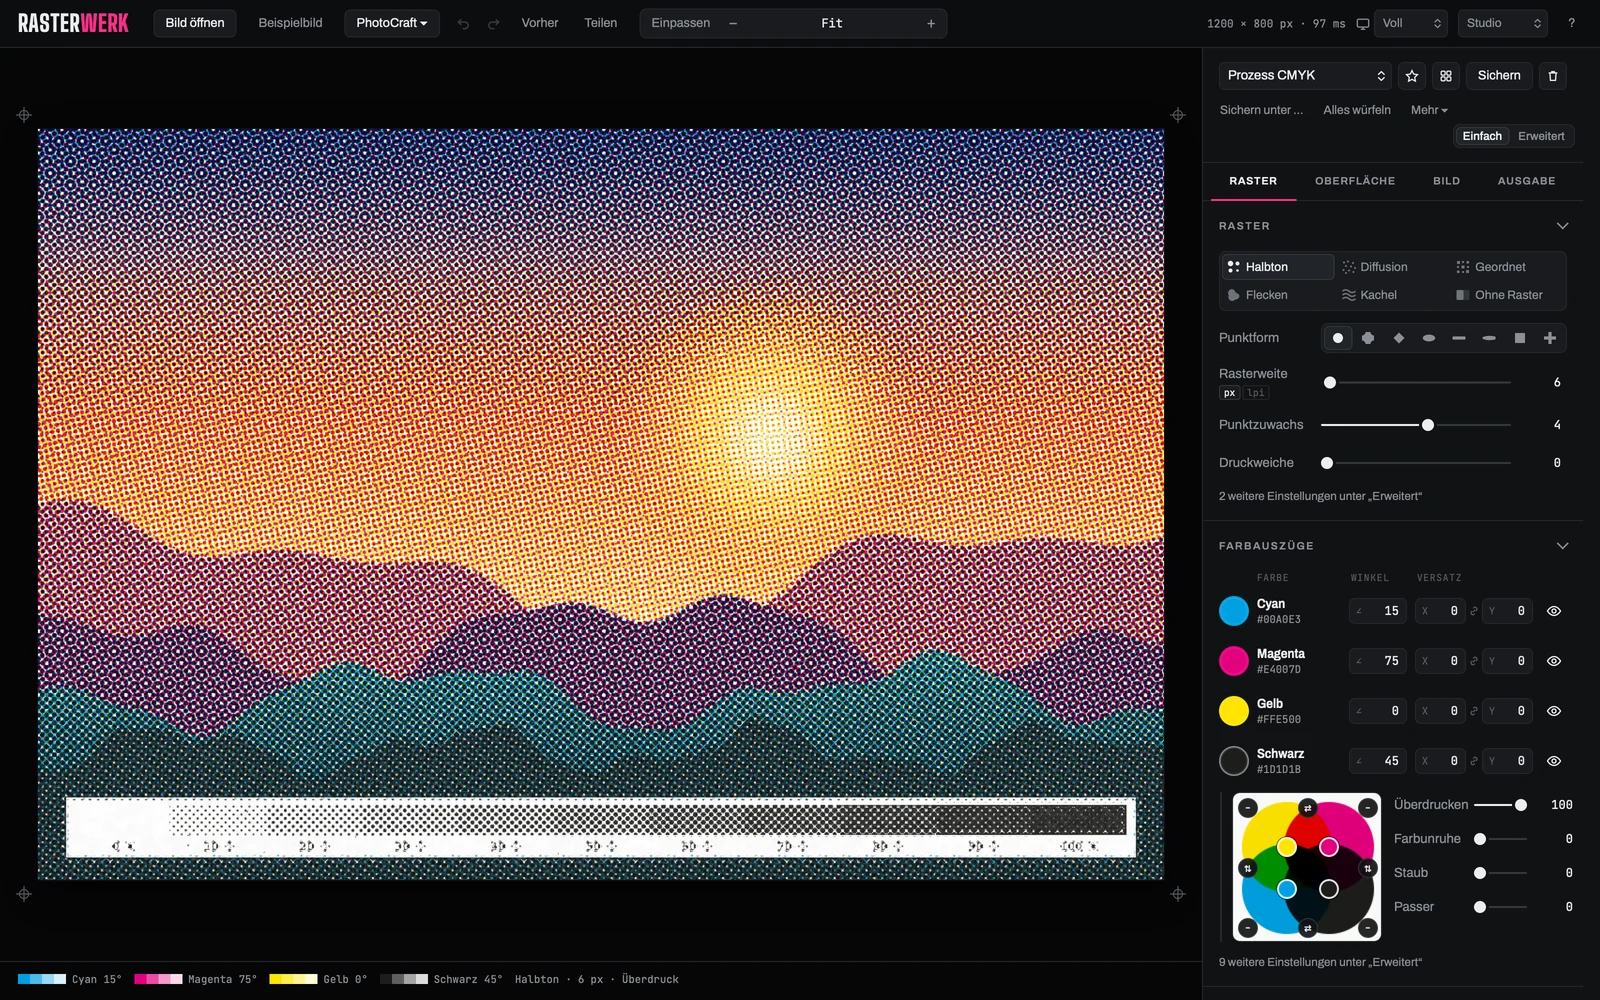Image resolution: width=1600 pixels, height=1000 pixels.
Task: Click the Bild öffnen button
Action: (195, 23)
